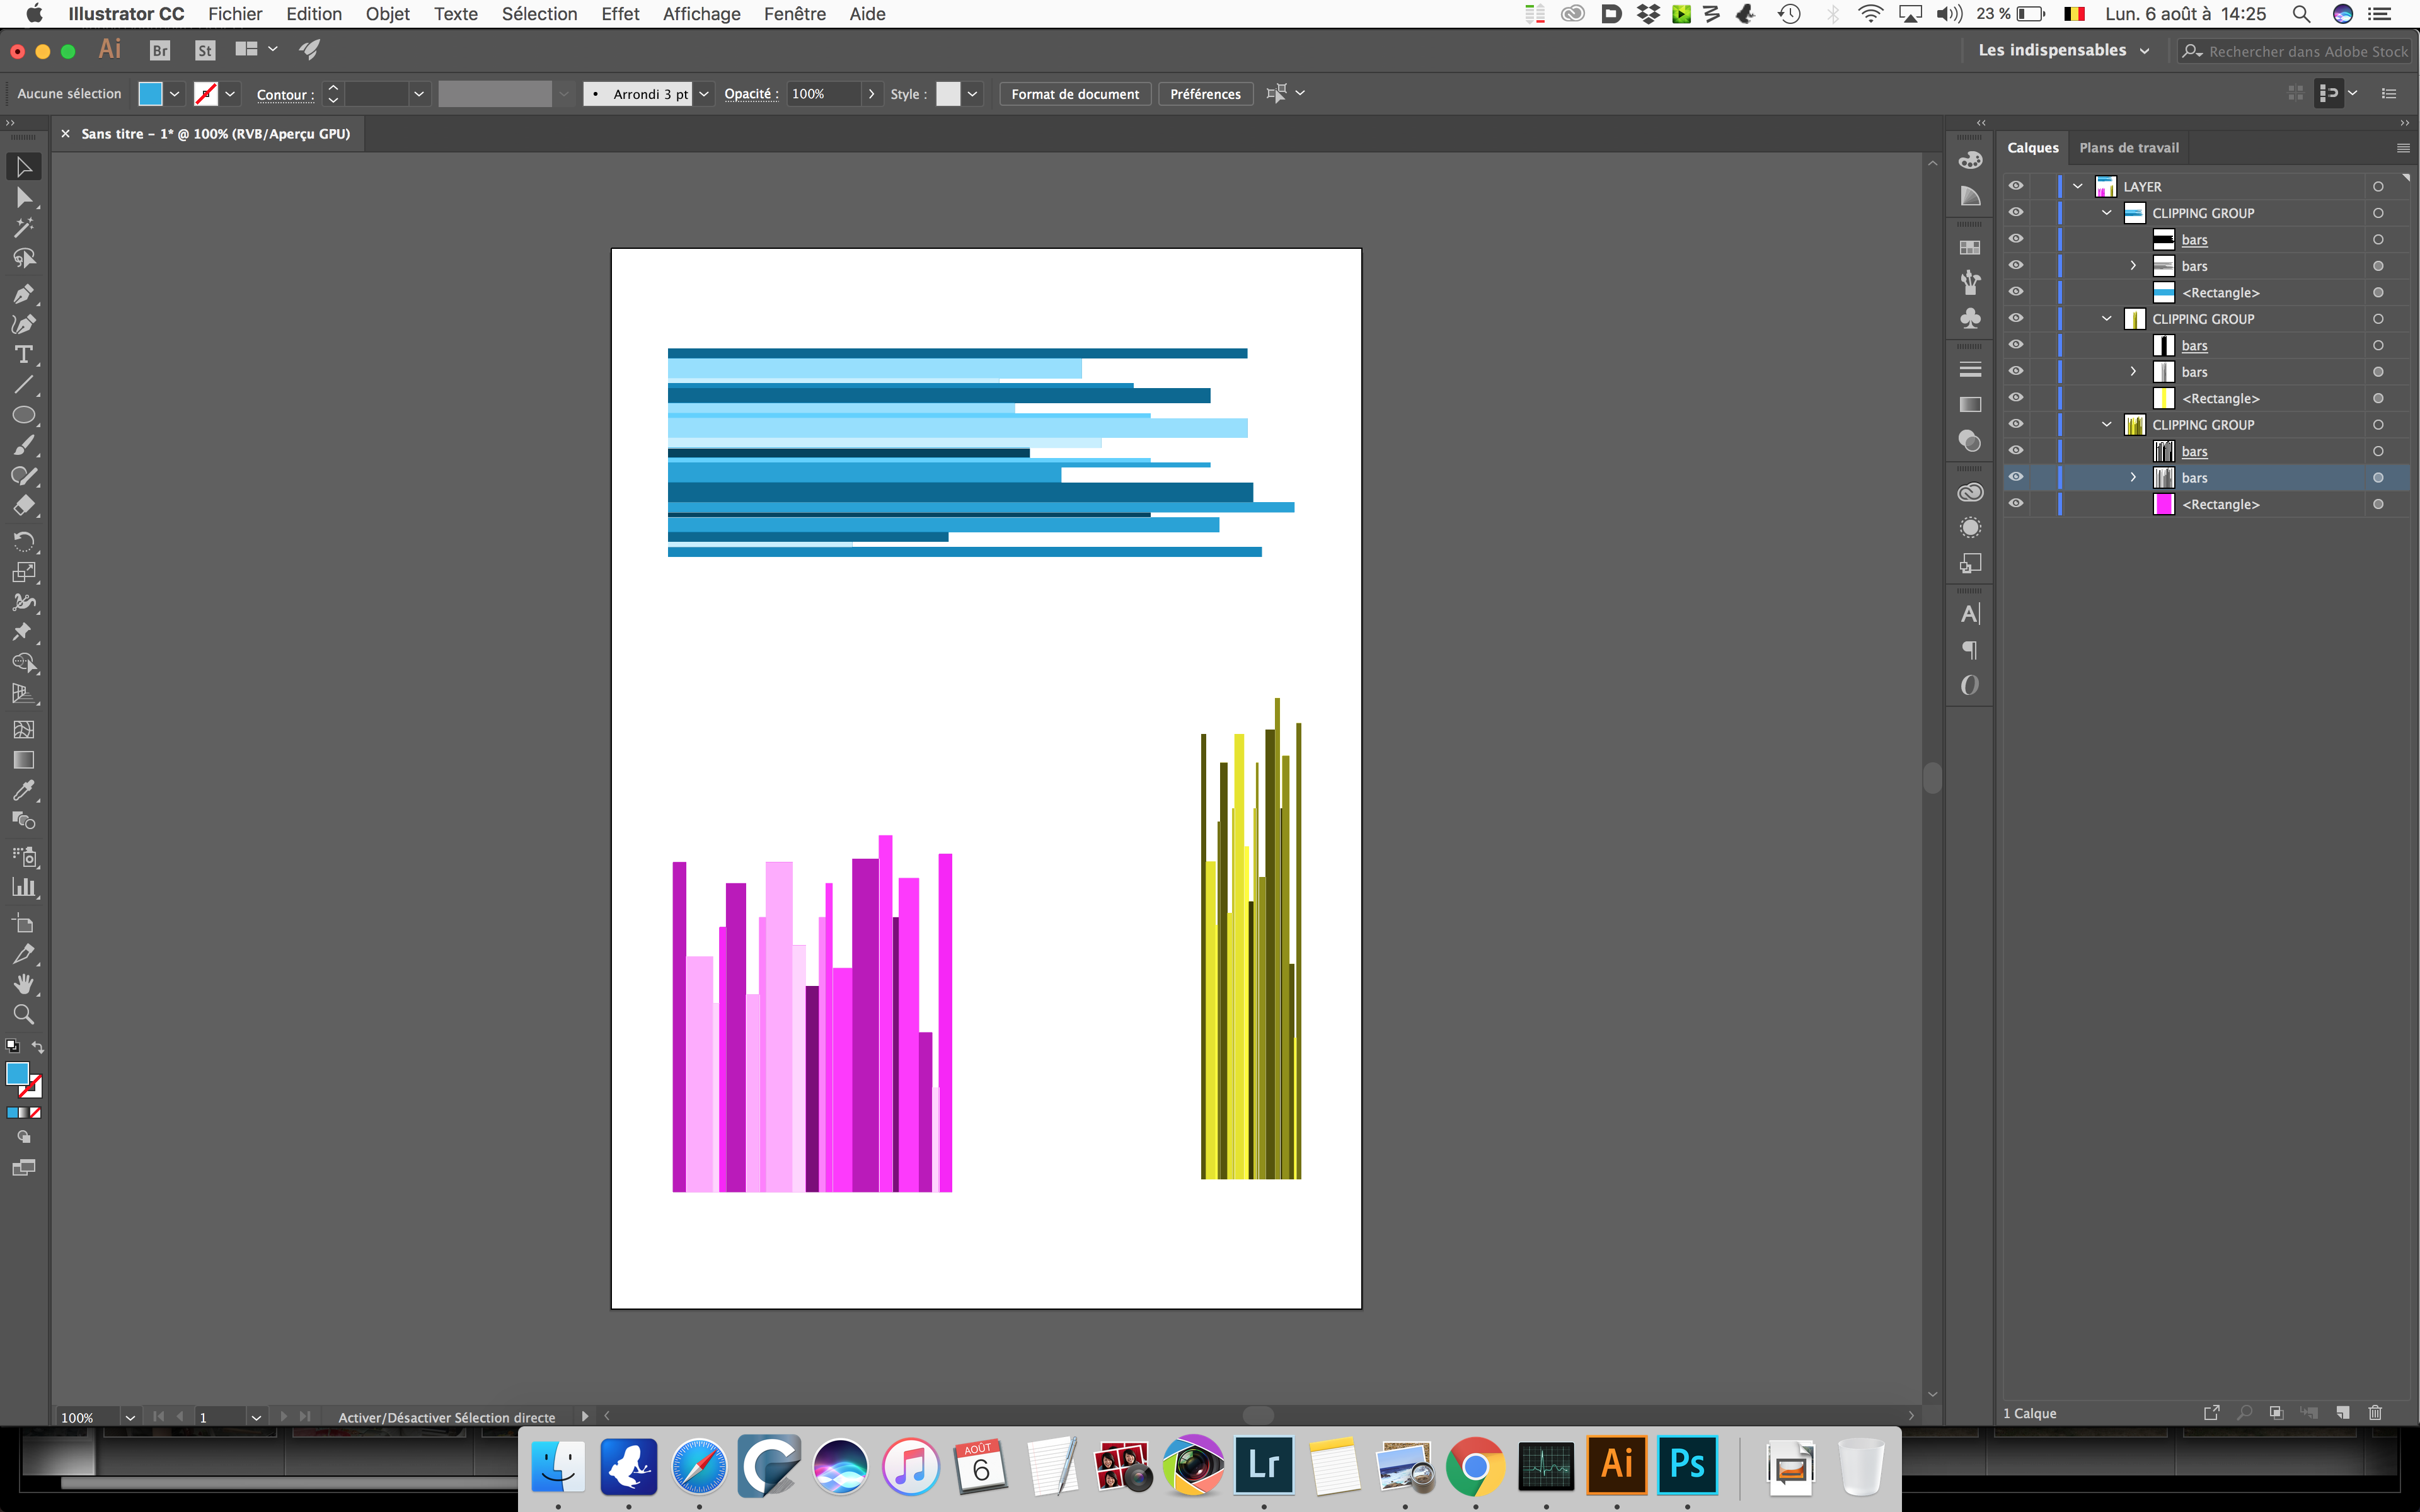The width and height of the screenshot is (2420, 1512).
Task: Select the Ellipse tool
Action: coord(23,415)
